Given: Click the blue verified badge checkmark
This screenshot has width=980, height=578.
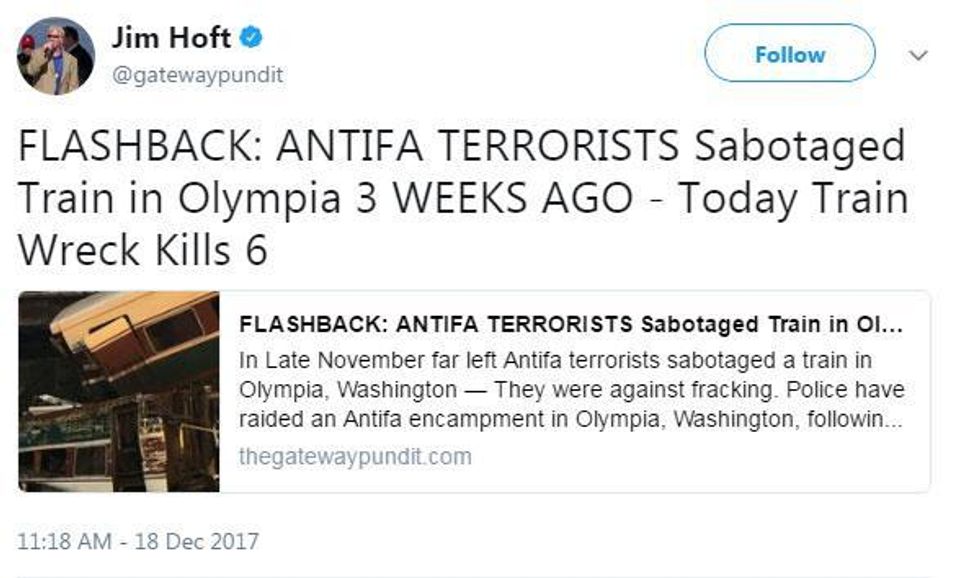Looking at the screenshot, I should click(251, 37).
